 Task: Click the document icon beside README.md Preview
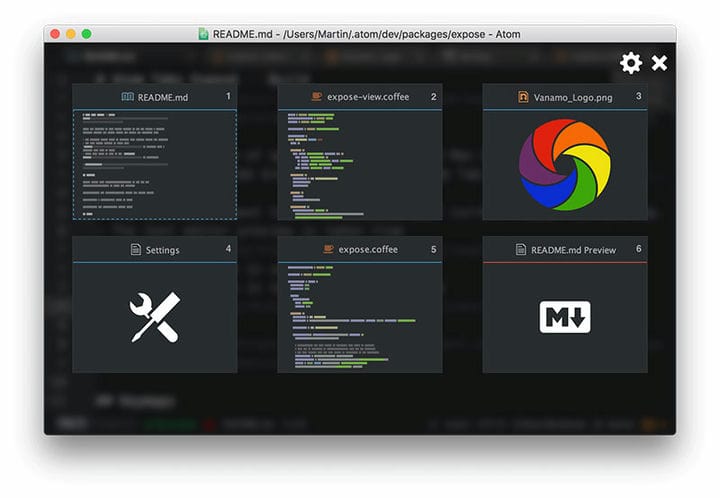click(x=521, y=249)
